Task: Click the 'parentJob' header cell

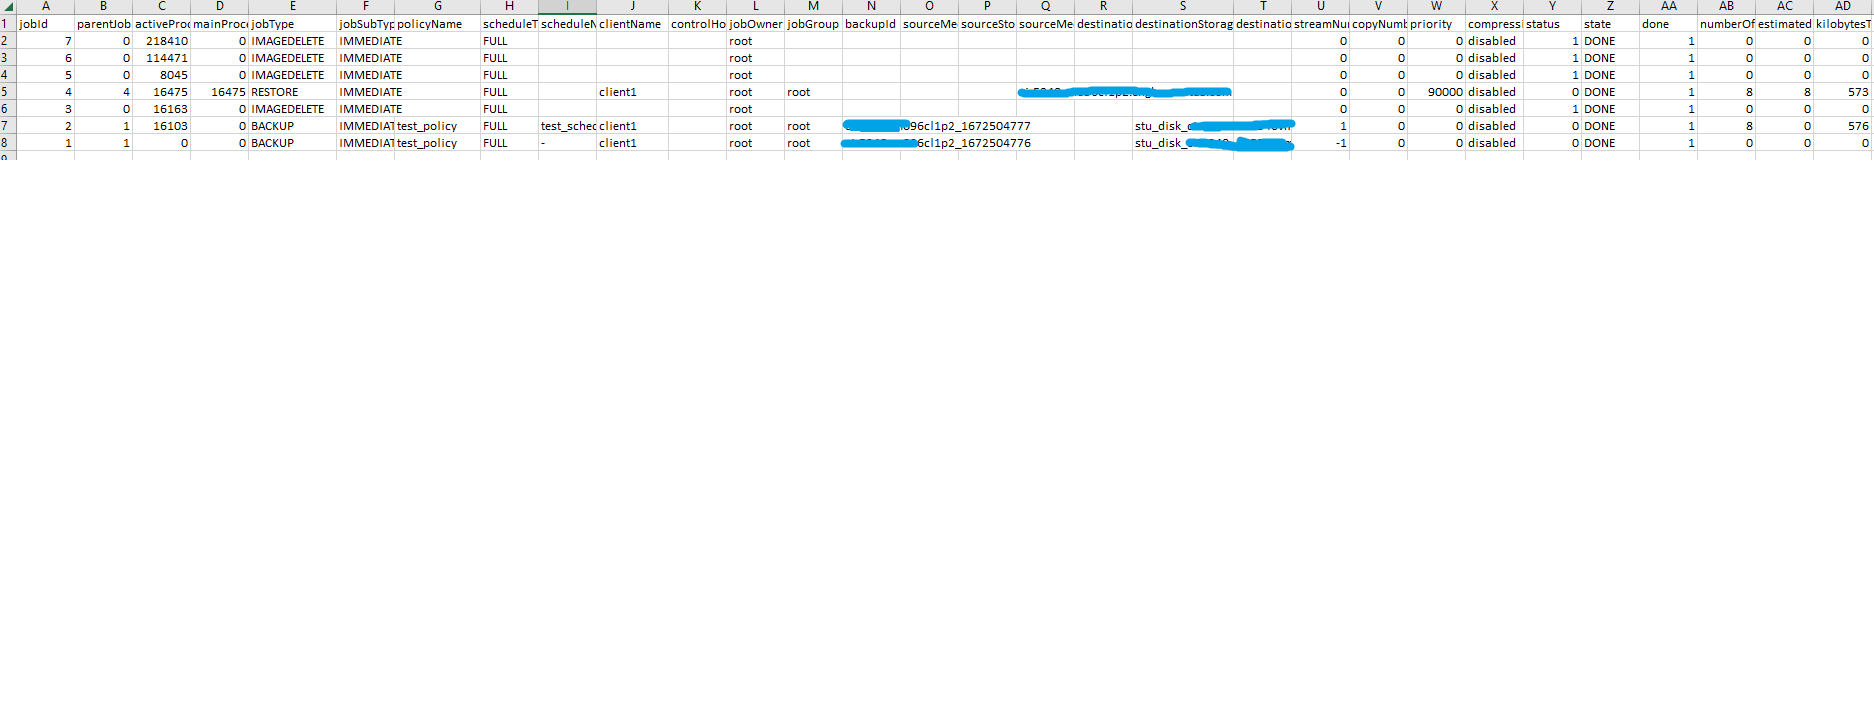Action: tap(103, 24)
